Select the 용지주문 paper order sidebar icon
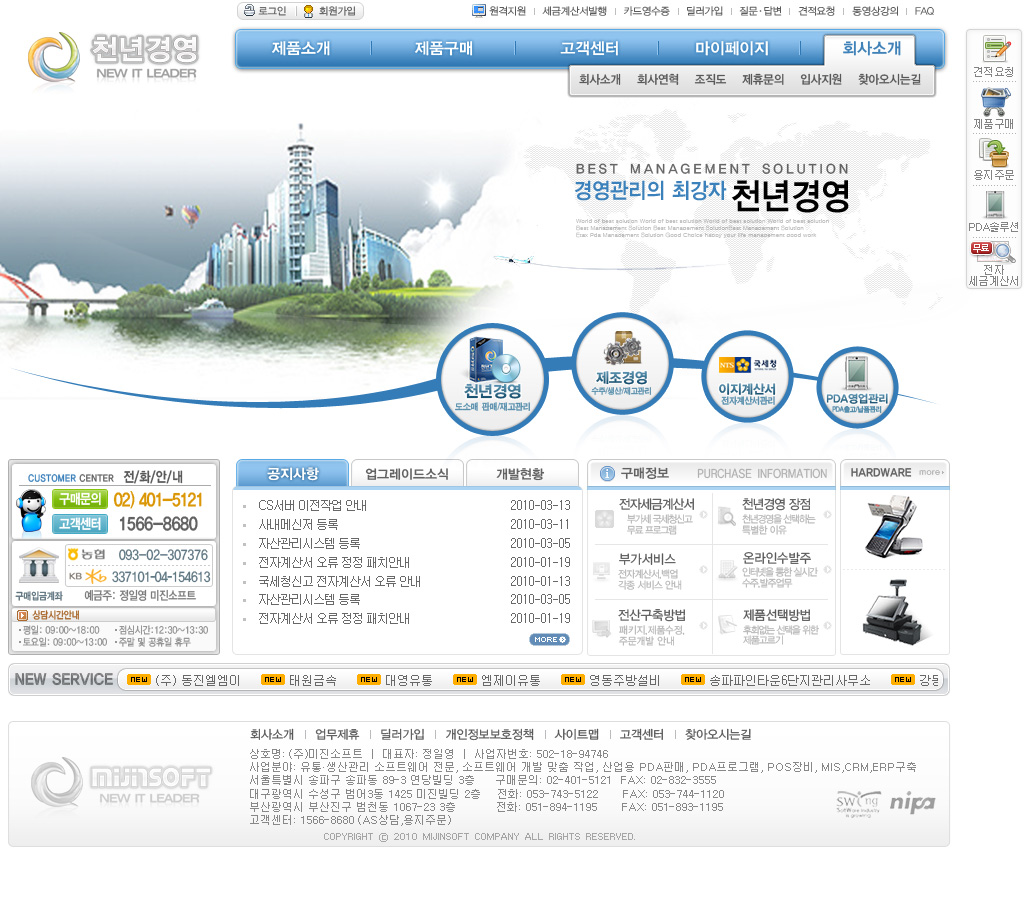The height and width of the screenshot is (900, 1024). pos(993,152)
